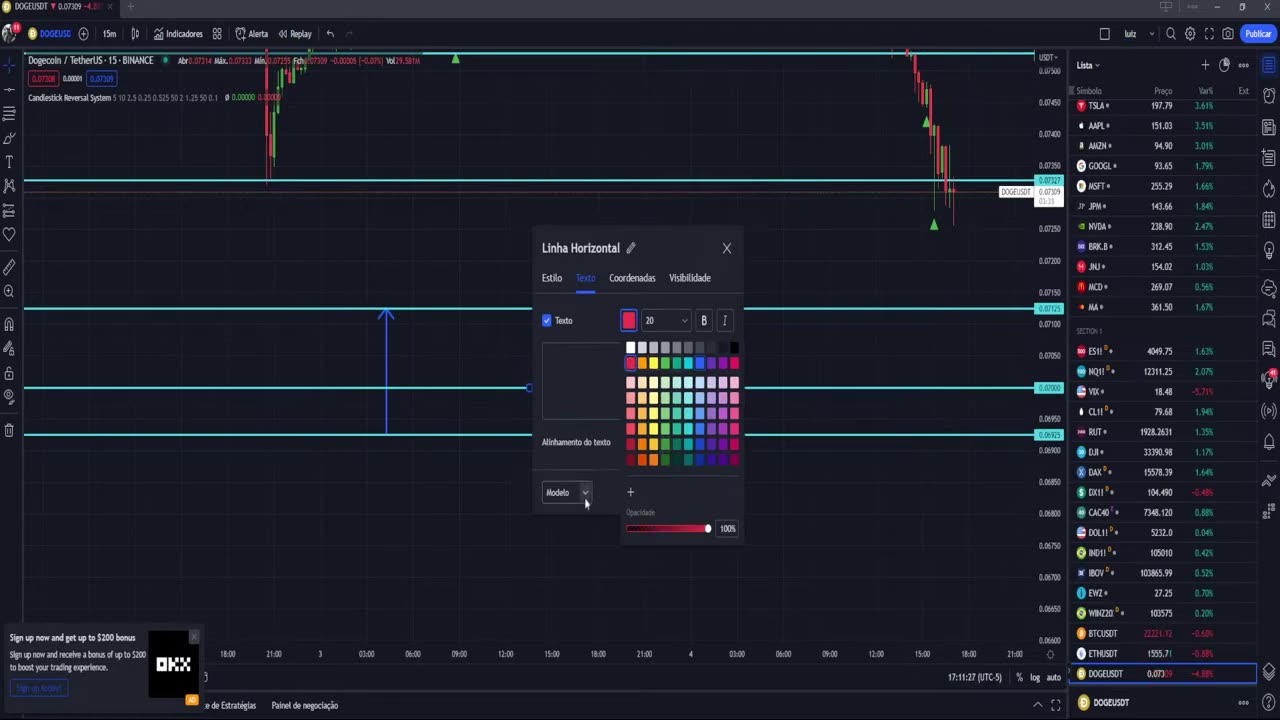
Task: Select TSLA in the watchlist
Action: coord(1163,106)
